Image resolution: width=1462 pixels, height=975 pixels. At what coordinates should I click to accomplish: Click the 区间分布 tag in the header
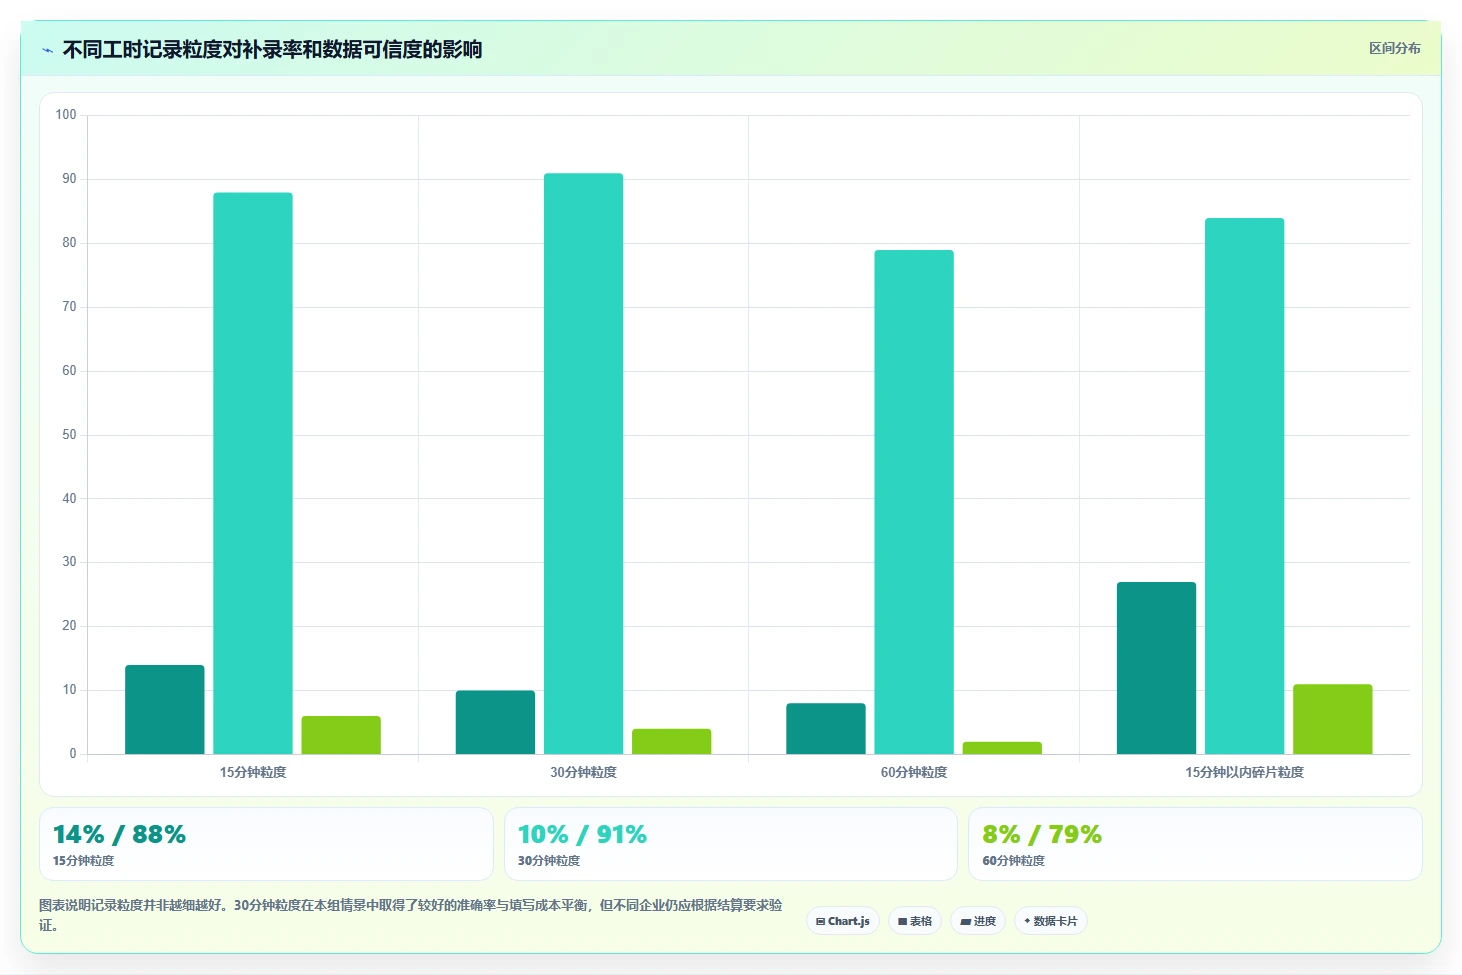(1394, 48)
